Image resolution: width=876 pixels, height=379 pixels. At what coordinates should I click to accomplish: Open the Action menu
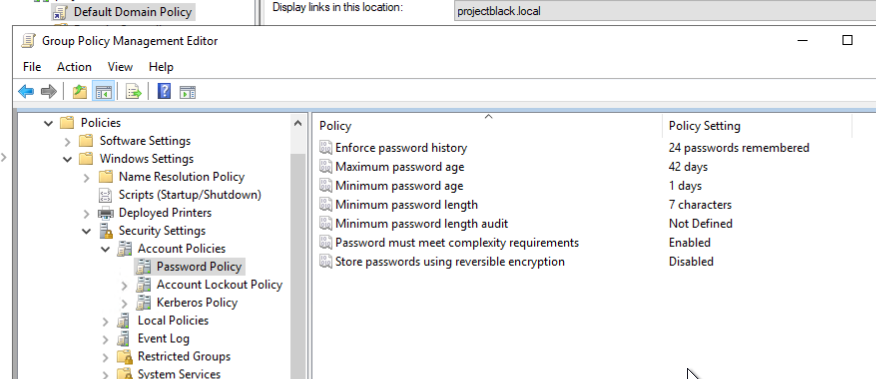tap(74, 67)
